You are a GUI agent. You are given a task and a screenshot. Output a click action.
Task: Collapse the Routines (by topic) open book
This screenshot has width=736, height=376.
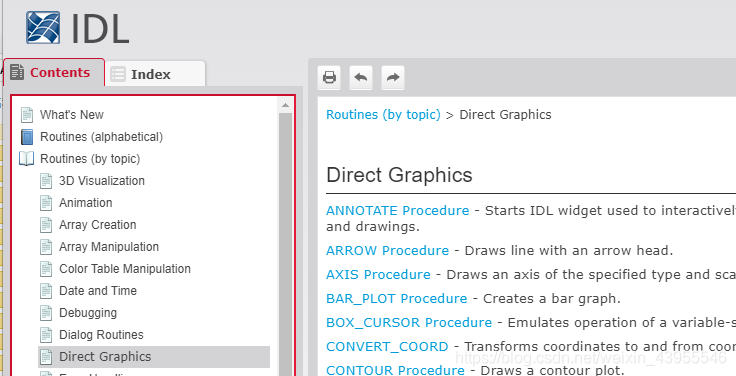(26, 159)
